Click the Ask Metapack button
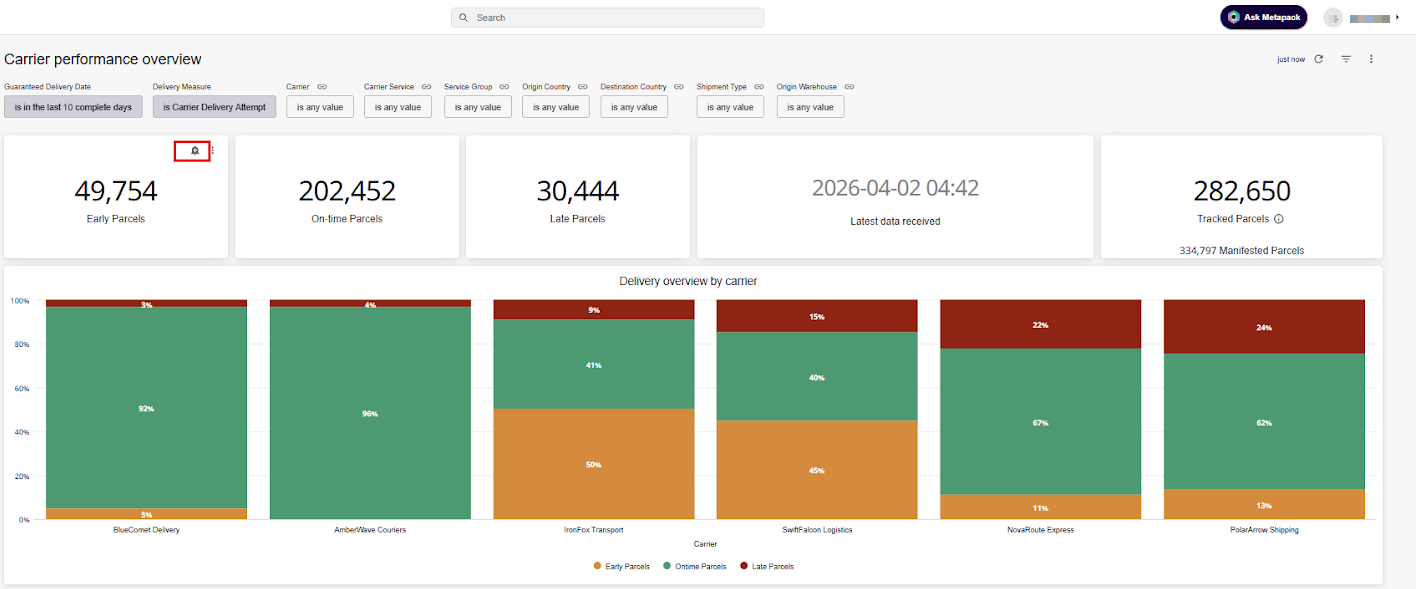Viewport: 1416px width, 589px height. [x=1263, y=17]
